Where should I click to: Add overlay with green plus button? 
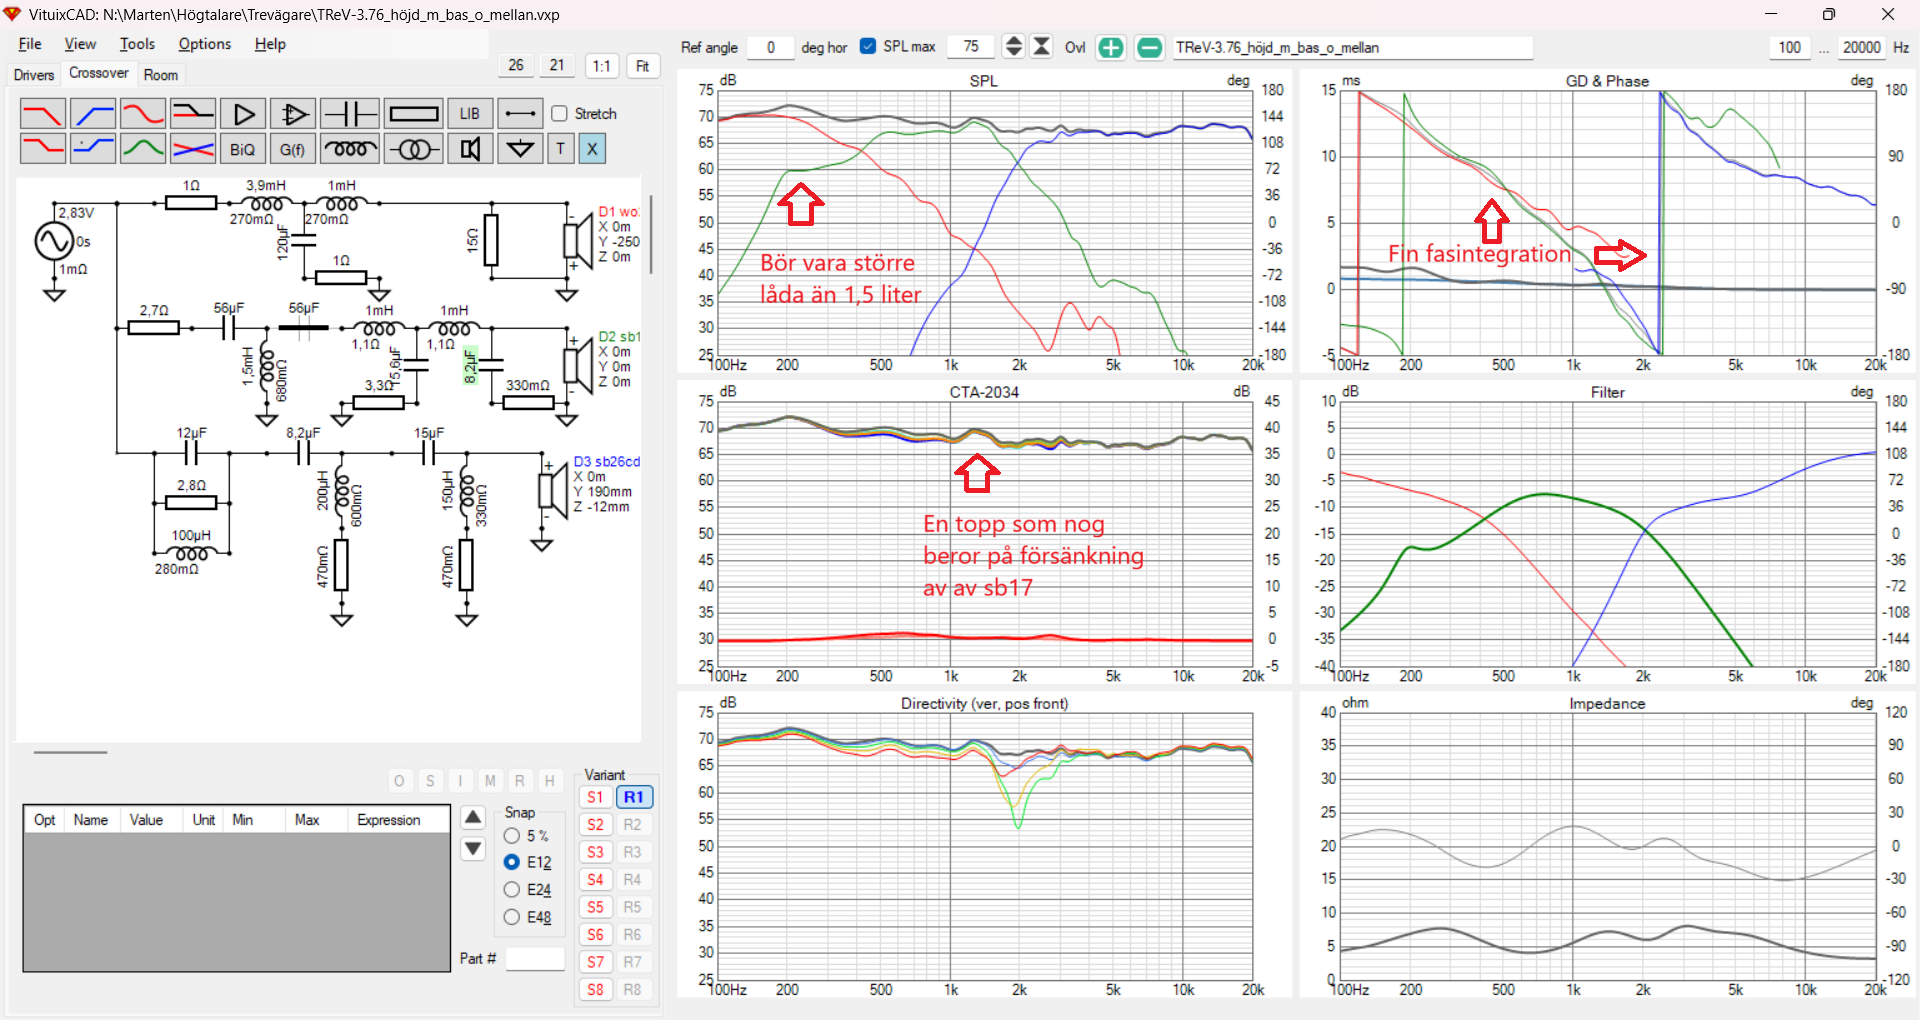[1110, 47]
